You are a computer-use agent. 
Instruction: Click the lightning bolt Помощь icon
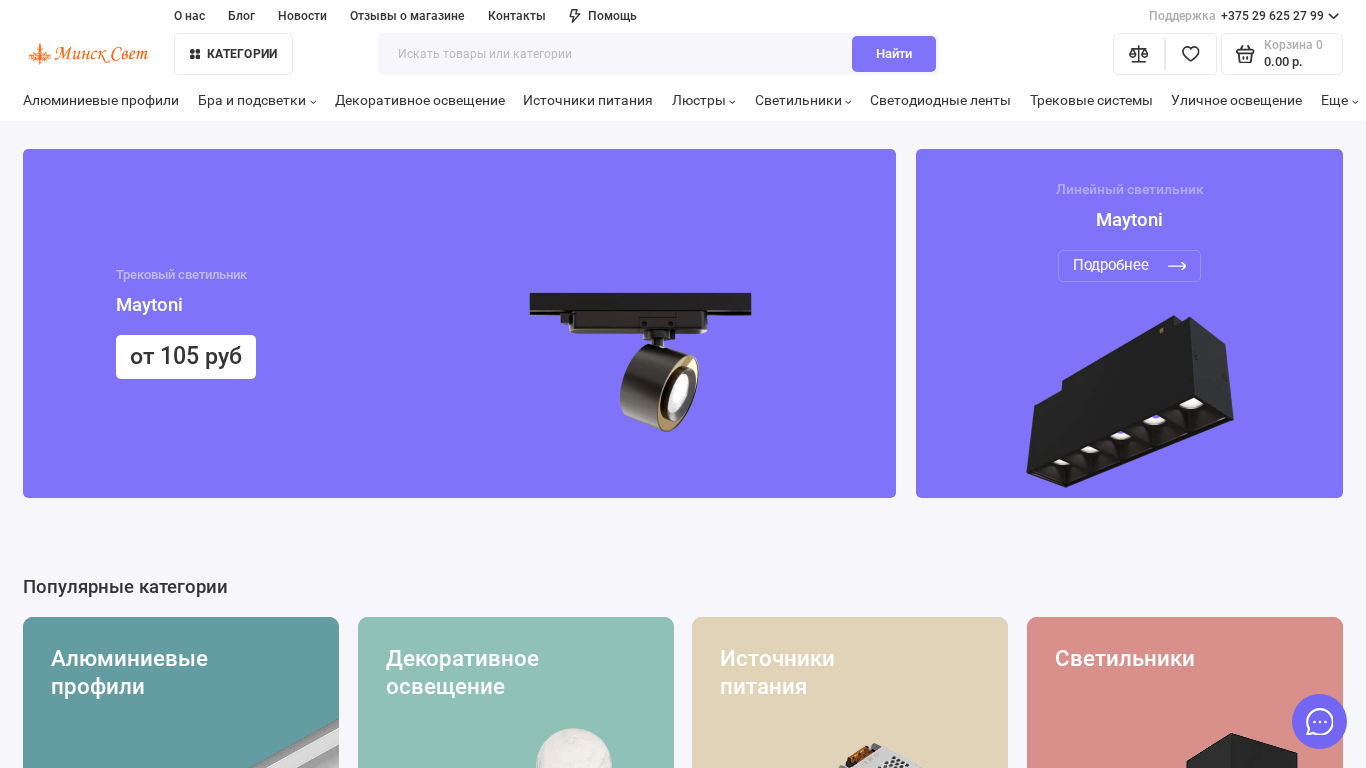pyautogui.click(x=575, y=16)
